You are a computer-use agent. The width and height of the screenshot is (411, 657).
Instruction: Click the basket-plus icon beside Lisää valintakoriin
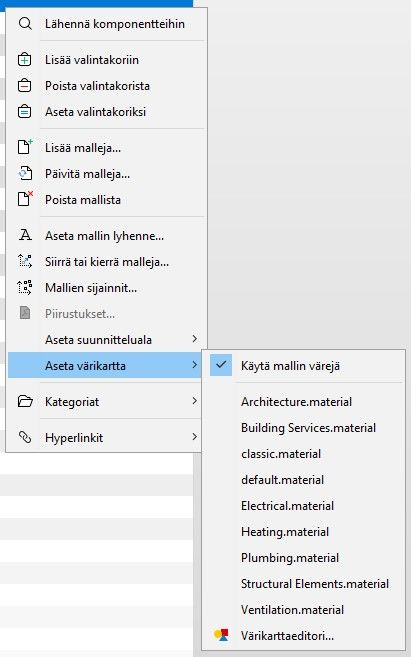click(x=25, y=59)
